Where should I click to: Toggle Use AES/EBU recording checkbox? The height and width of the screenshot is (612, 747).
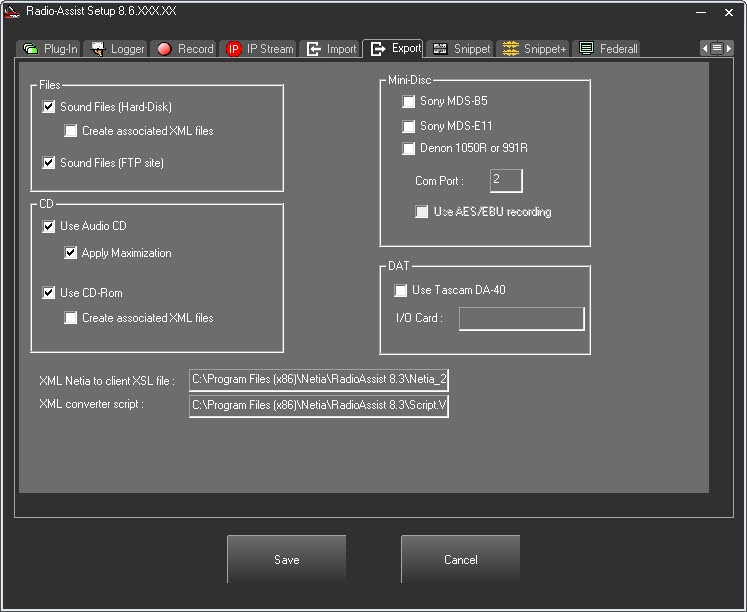coord(422,212)
